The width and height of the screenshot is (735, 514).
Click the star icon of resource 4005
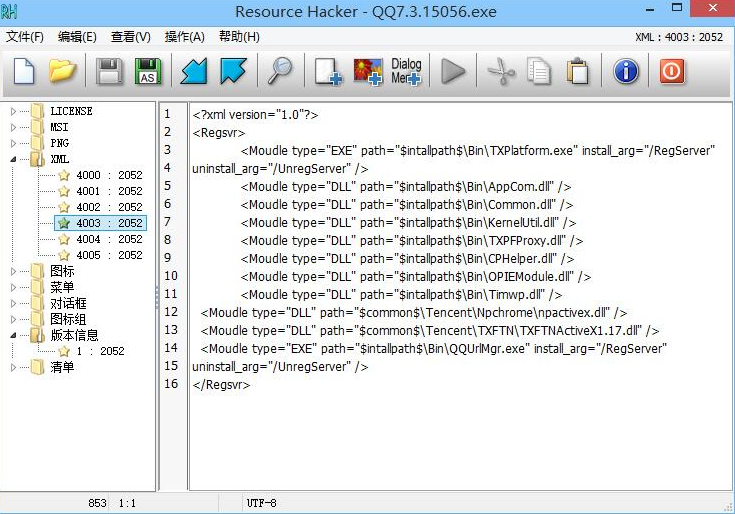64,255
